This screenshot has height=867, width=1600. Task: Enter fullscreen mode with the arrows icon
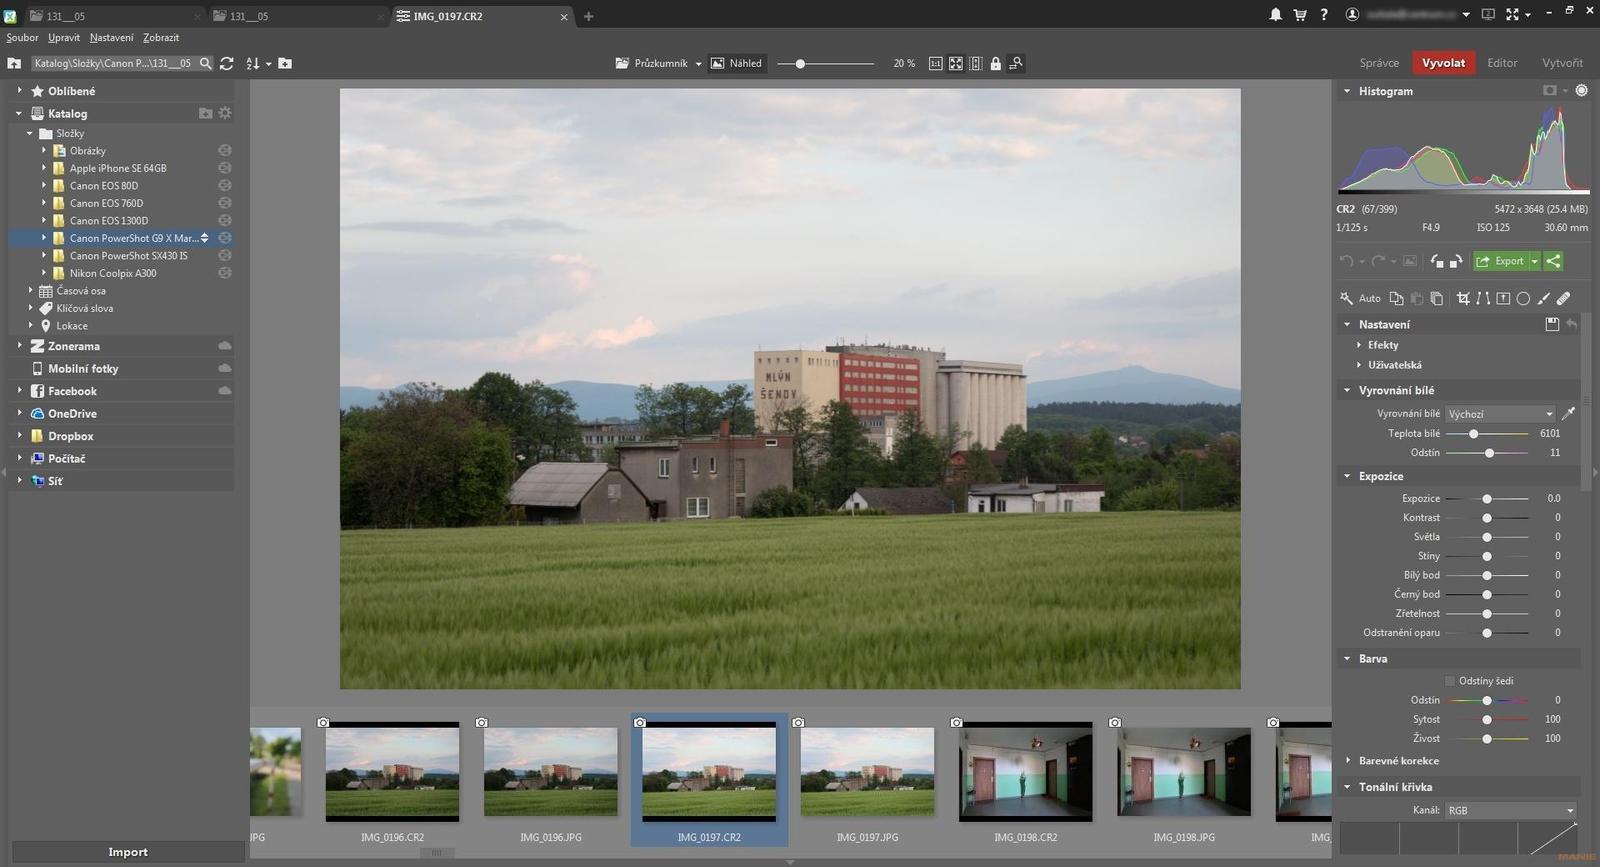tap(1512, 15)
